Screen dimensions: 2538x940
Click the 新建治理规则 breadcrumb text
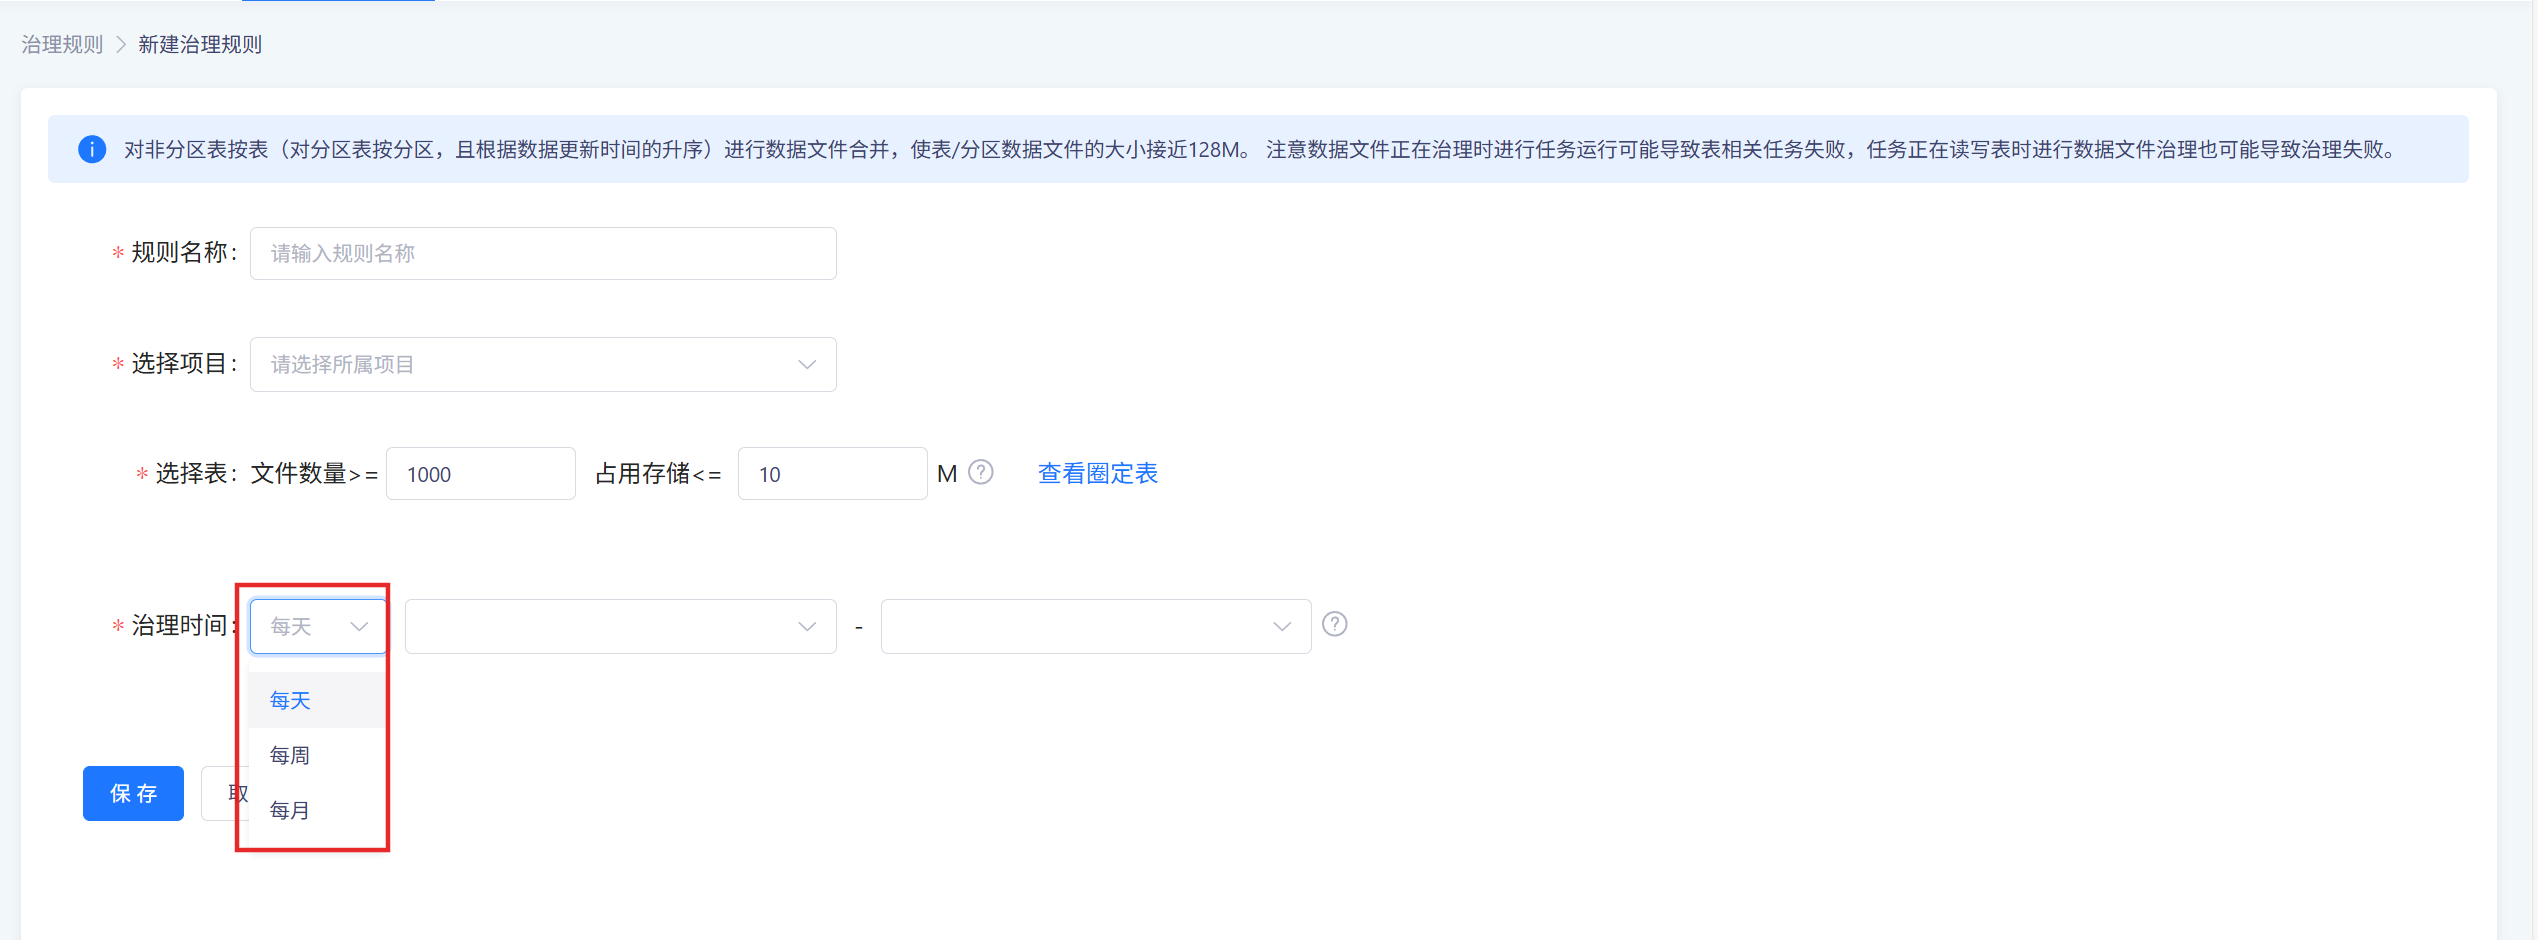(x=200, y=44)
